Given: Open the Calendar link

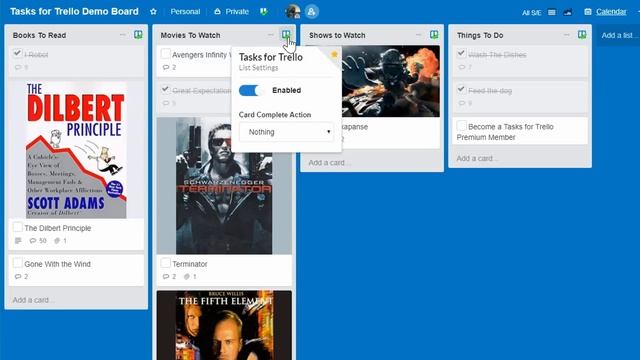Looking at the screenshot, I should pos(611,12).
